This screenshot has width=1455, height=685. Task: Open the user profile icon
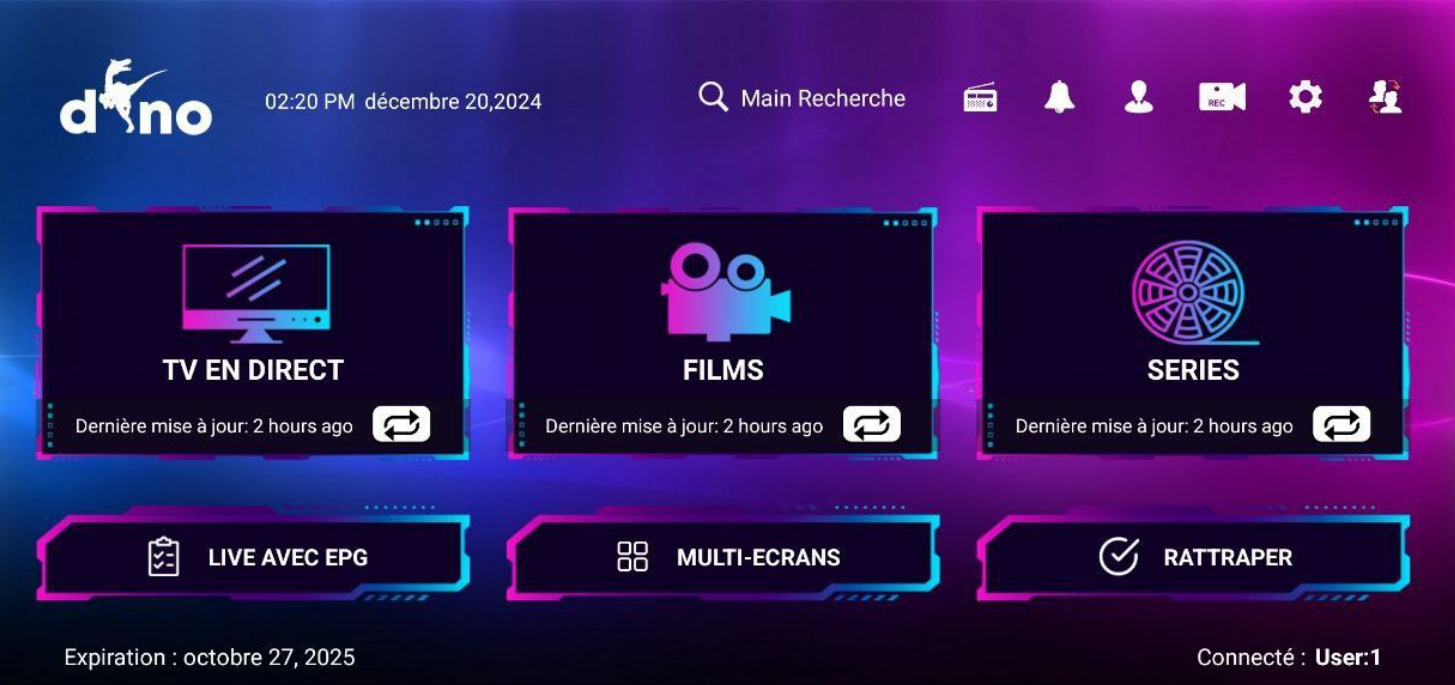point(1138,97)
